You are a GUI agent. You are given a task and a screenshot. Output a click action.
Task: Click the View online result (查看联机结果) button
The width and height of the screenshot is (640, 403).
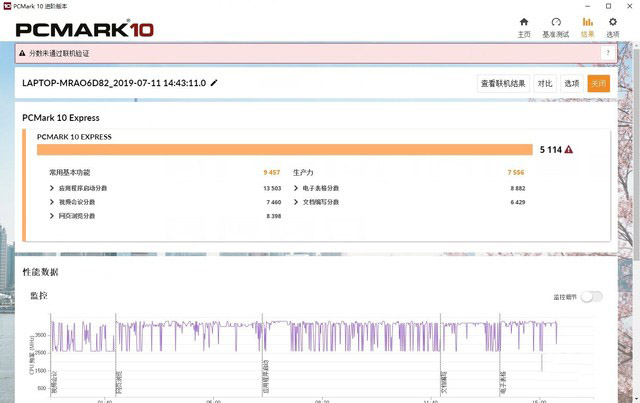coord(503,84)
